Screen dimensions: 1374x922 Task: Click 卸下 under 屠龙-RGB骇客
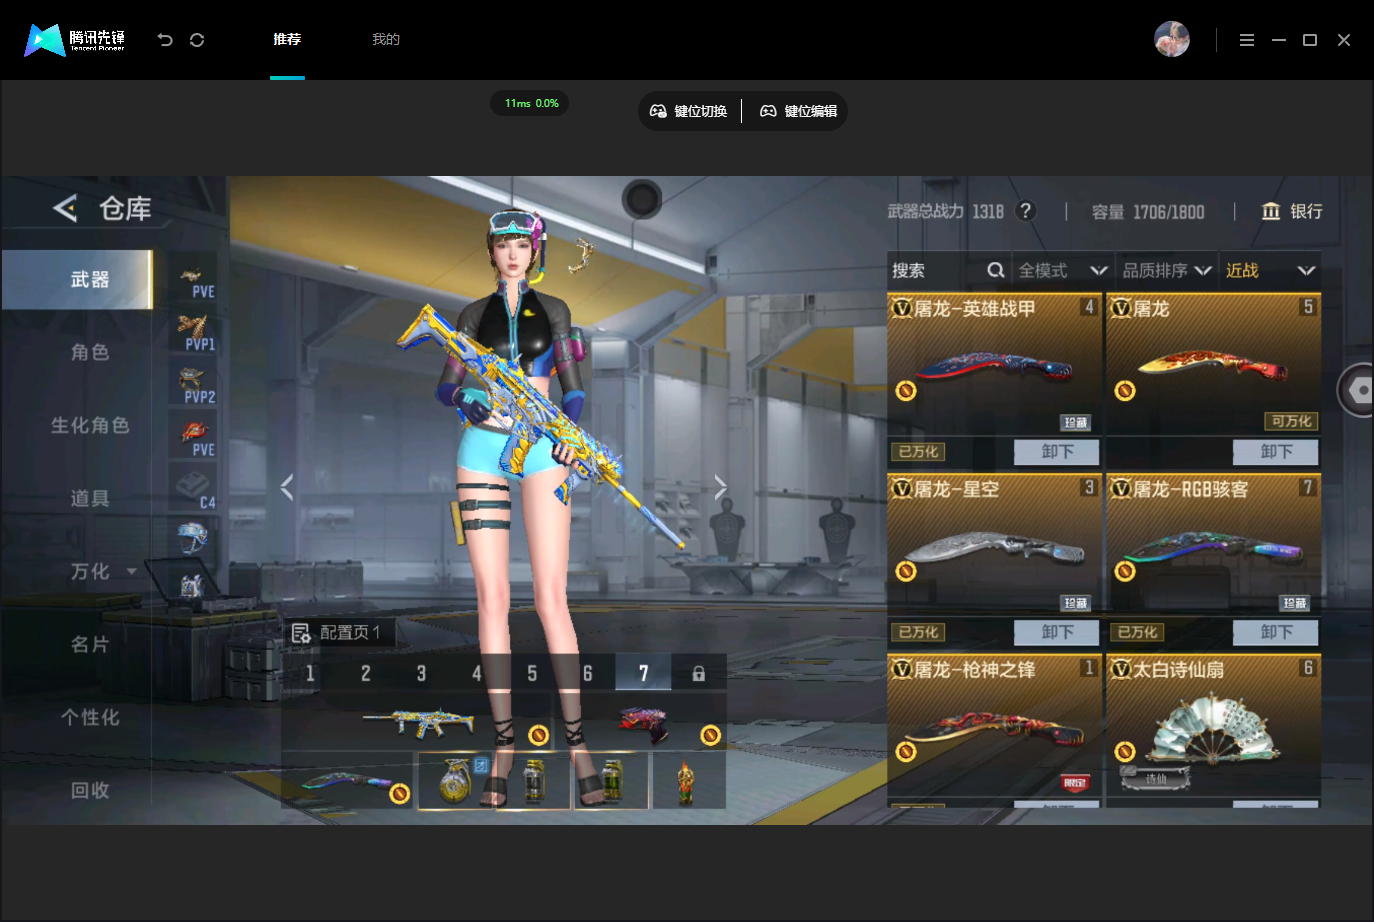pyautogui.click(x=1275, y=632)
